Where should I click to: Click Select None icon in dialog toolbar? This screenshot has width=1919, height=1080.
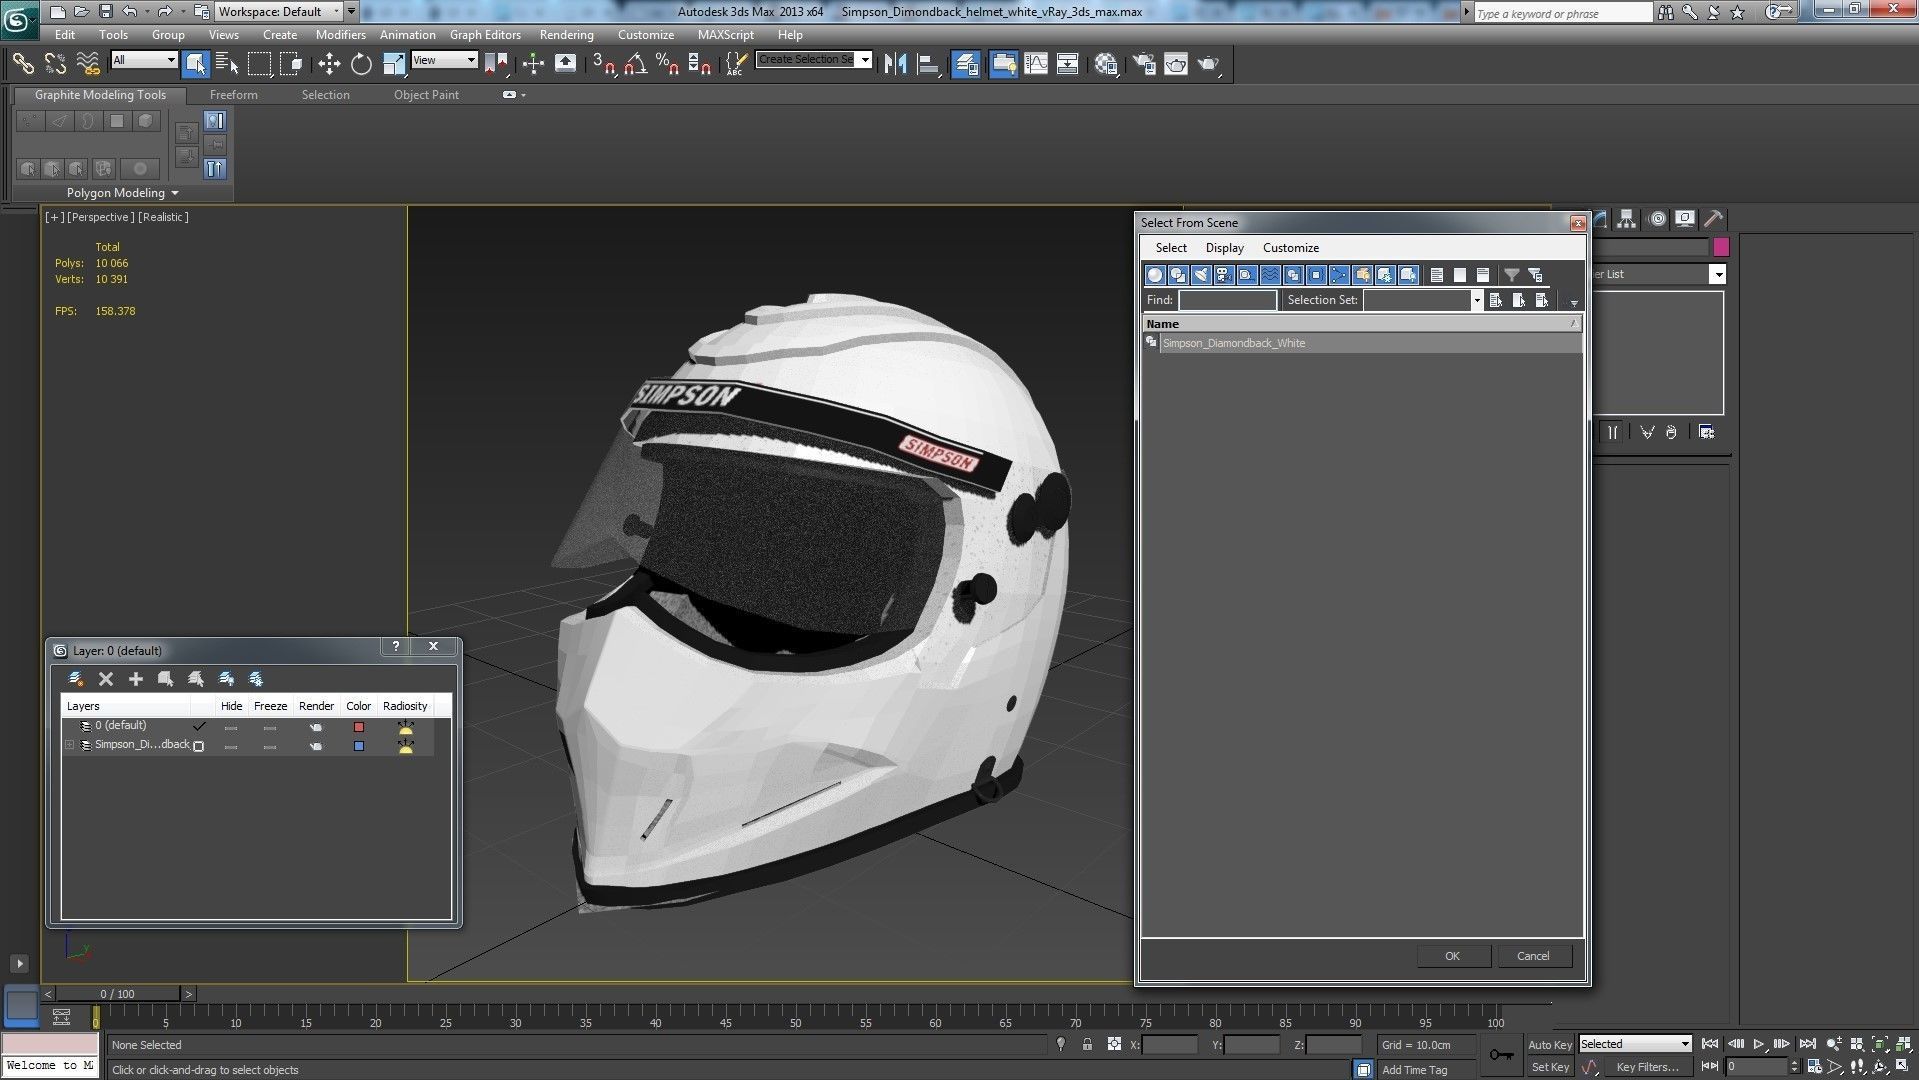tap(1460, 274)
